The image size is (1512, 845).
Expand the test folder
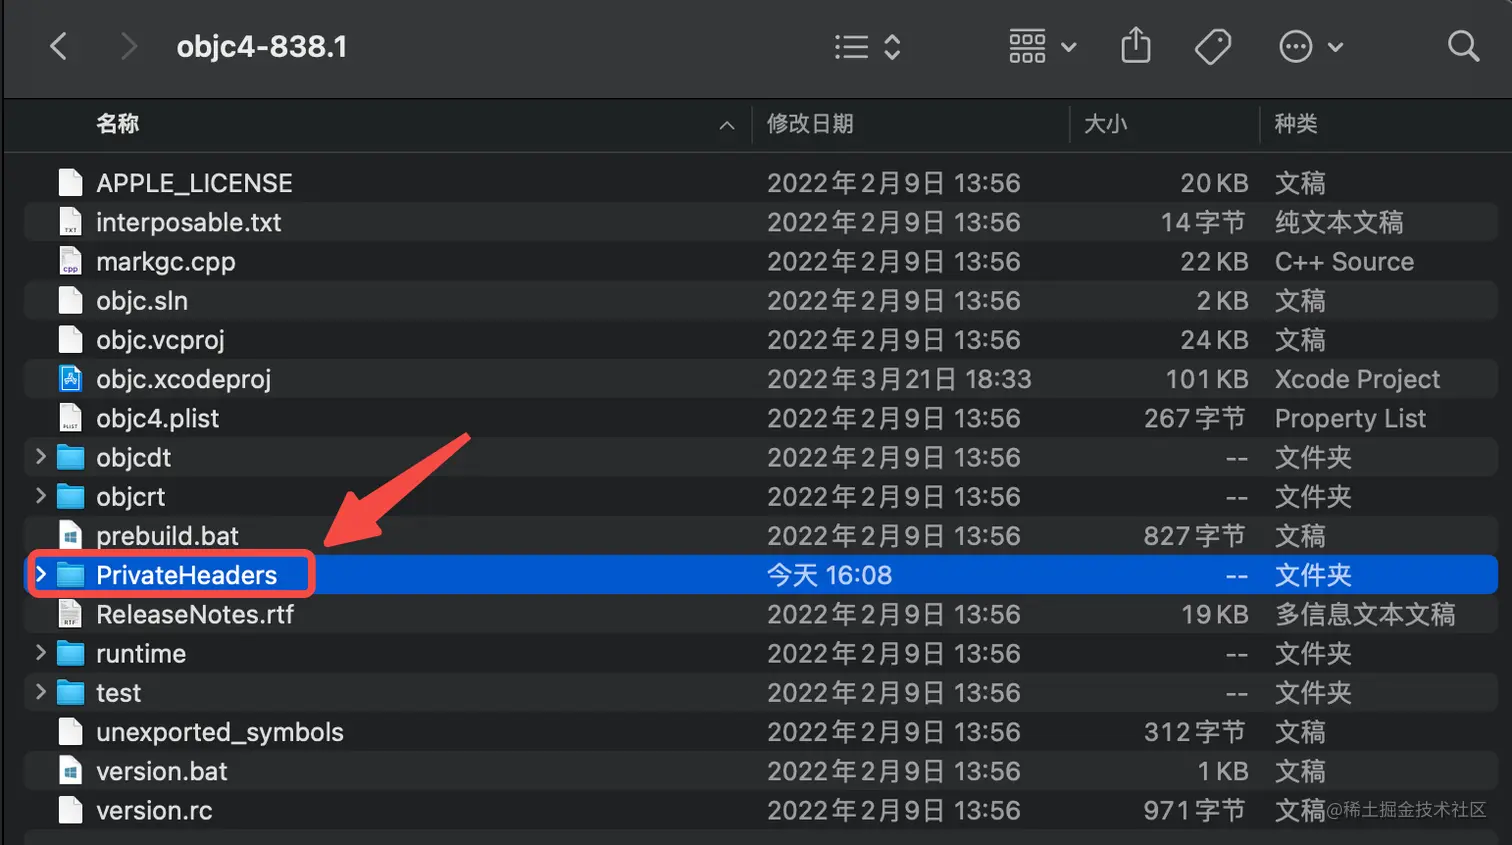coord(41,692)
